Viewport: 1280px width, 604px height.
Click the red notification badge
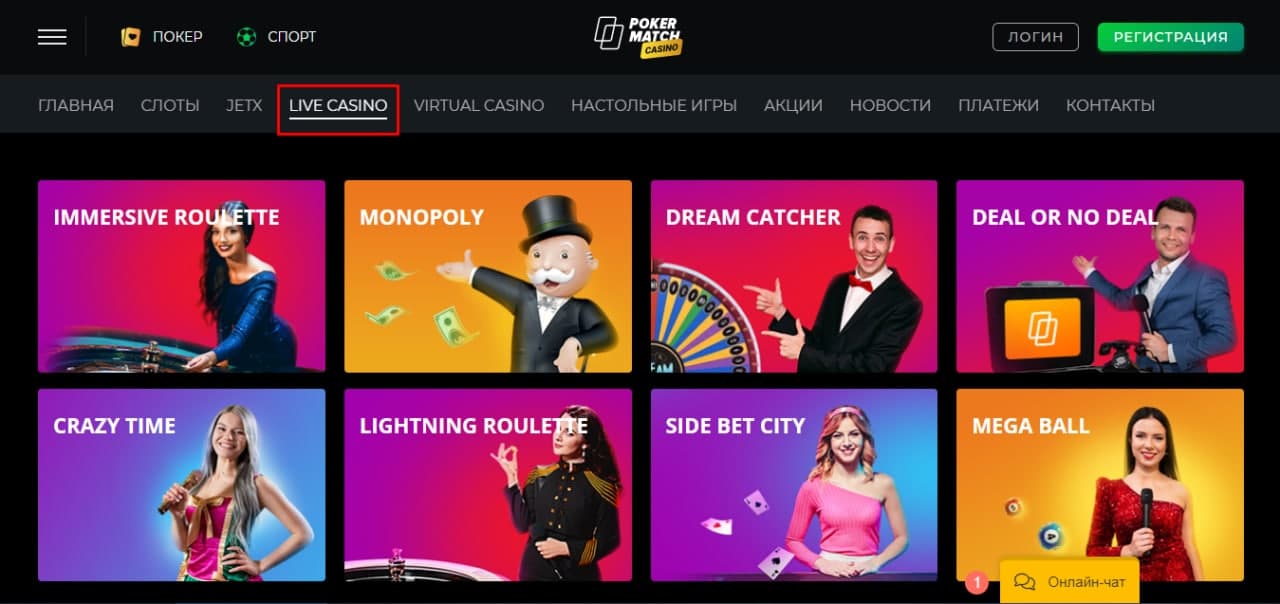[976, 581]
